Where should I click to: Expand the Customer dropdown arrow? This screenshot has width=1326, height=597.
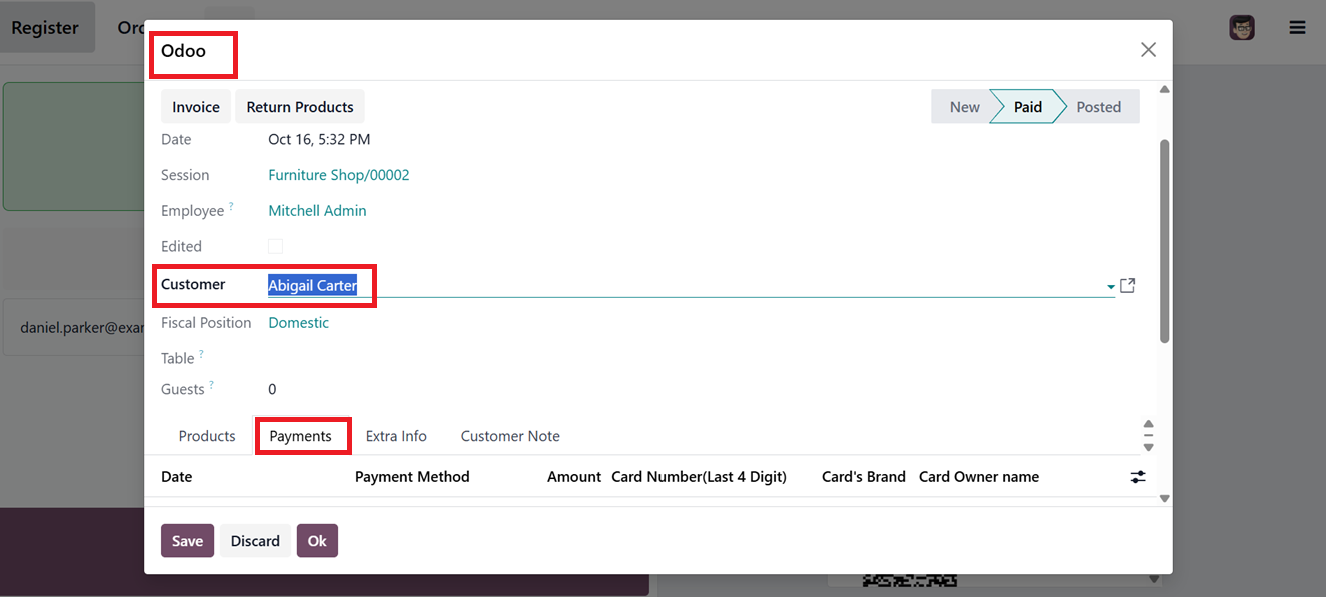click(1110, 287)
